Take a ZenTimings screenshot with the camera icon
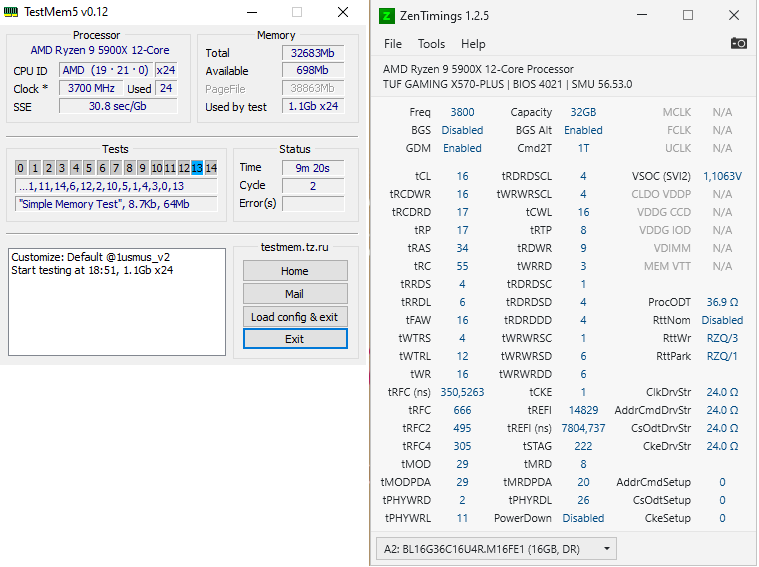 pos(739,44)
